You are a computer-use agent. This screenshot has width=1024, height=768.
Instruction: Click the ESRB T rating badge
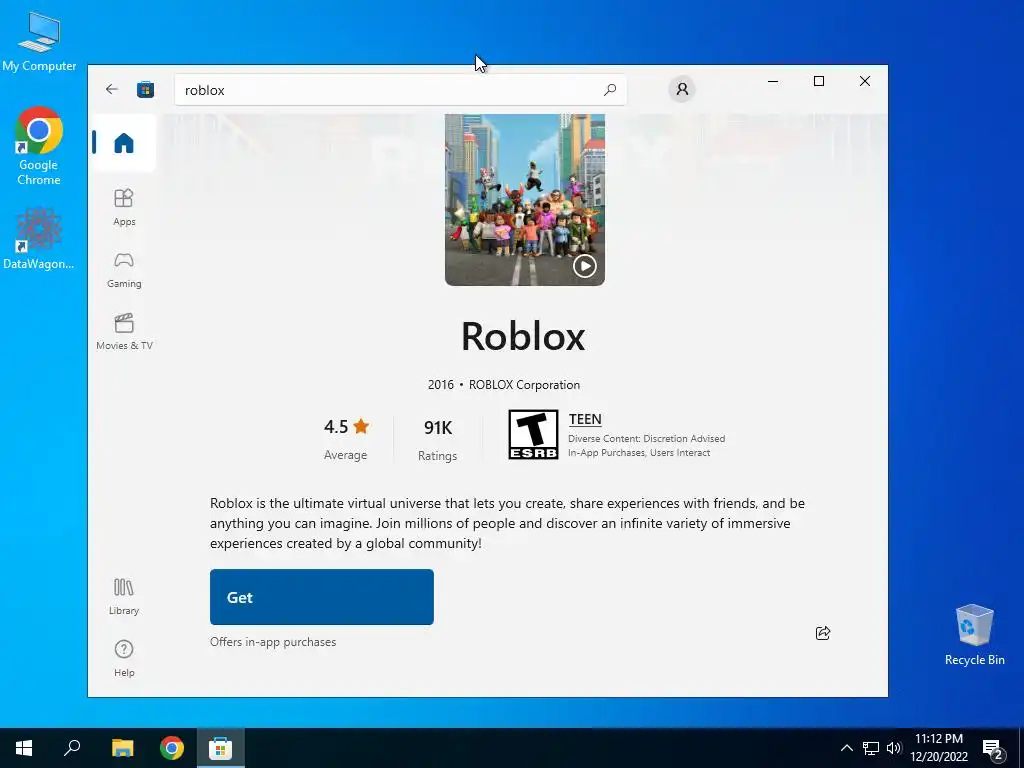coord(533,434)
